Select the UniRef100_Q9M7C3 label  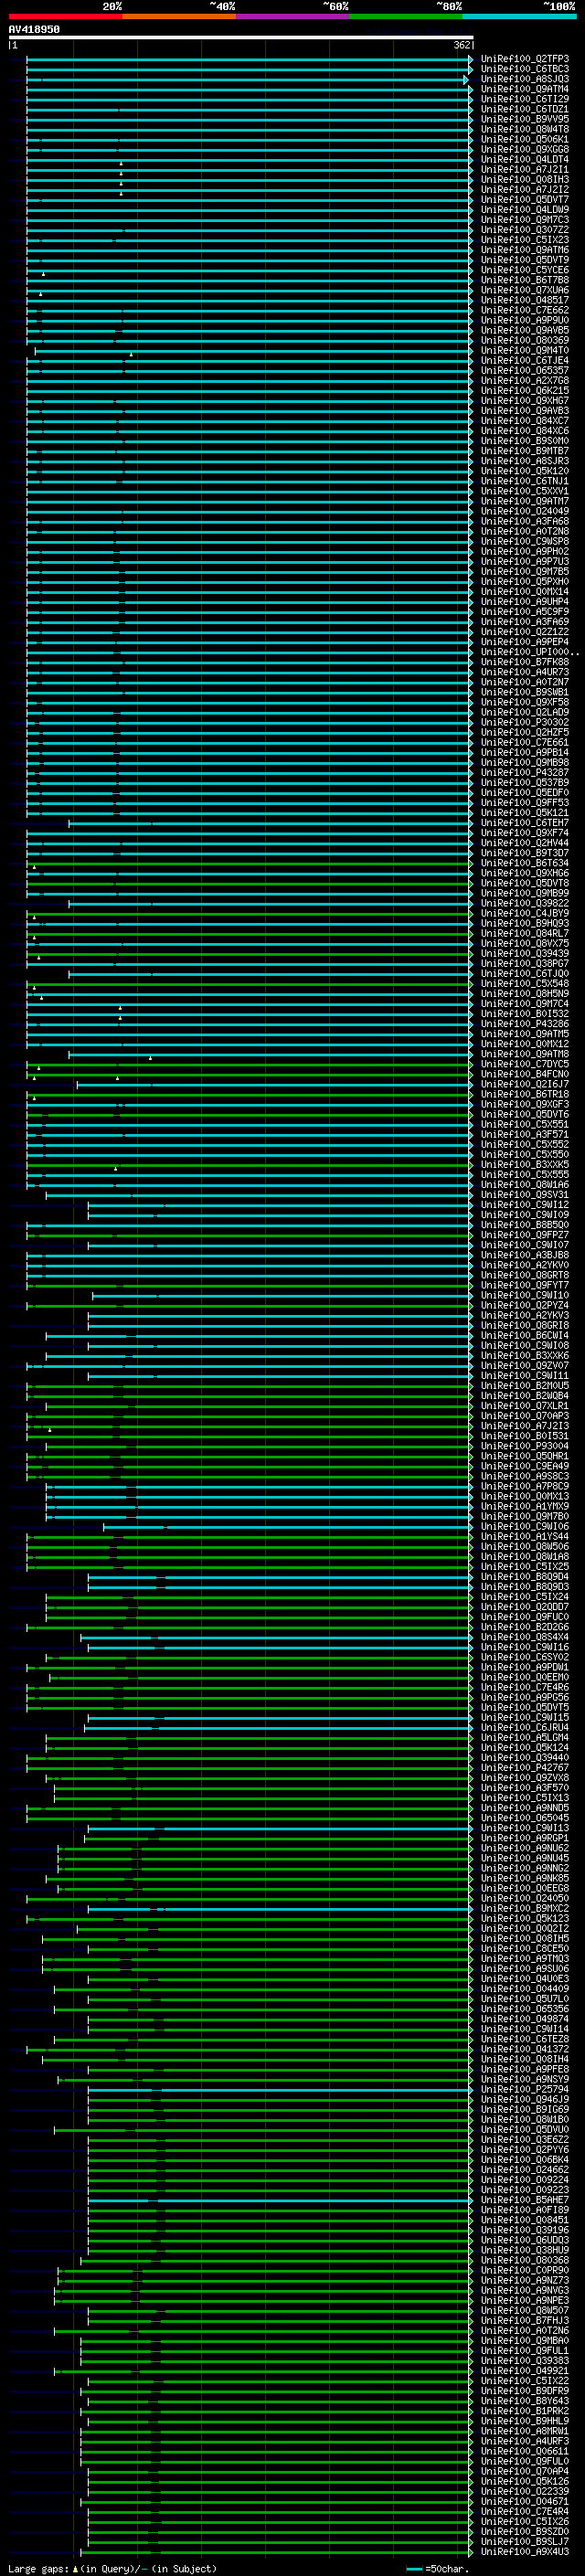click(x=525, y=220)
